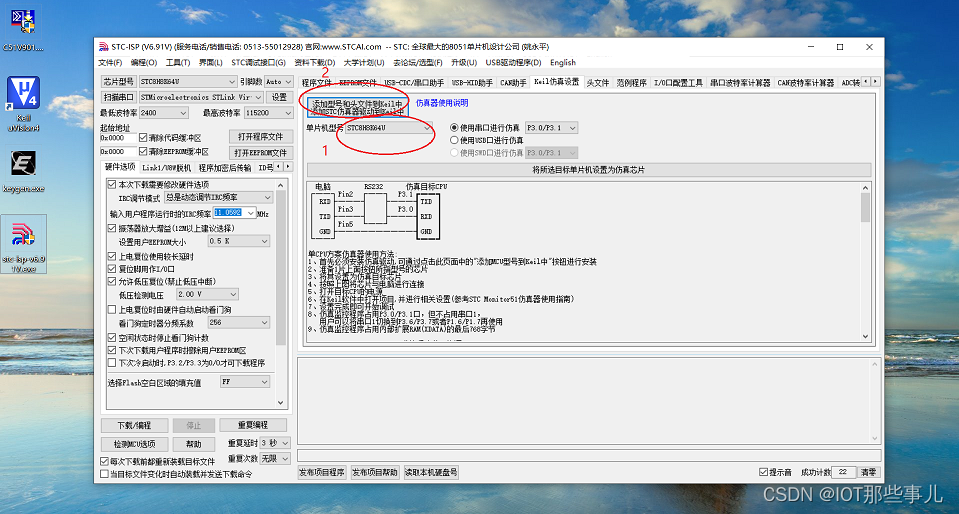
Task: Open chip model STC8H8K64U dropdown beside 芯片型号
Action: (188, 81)
